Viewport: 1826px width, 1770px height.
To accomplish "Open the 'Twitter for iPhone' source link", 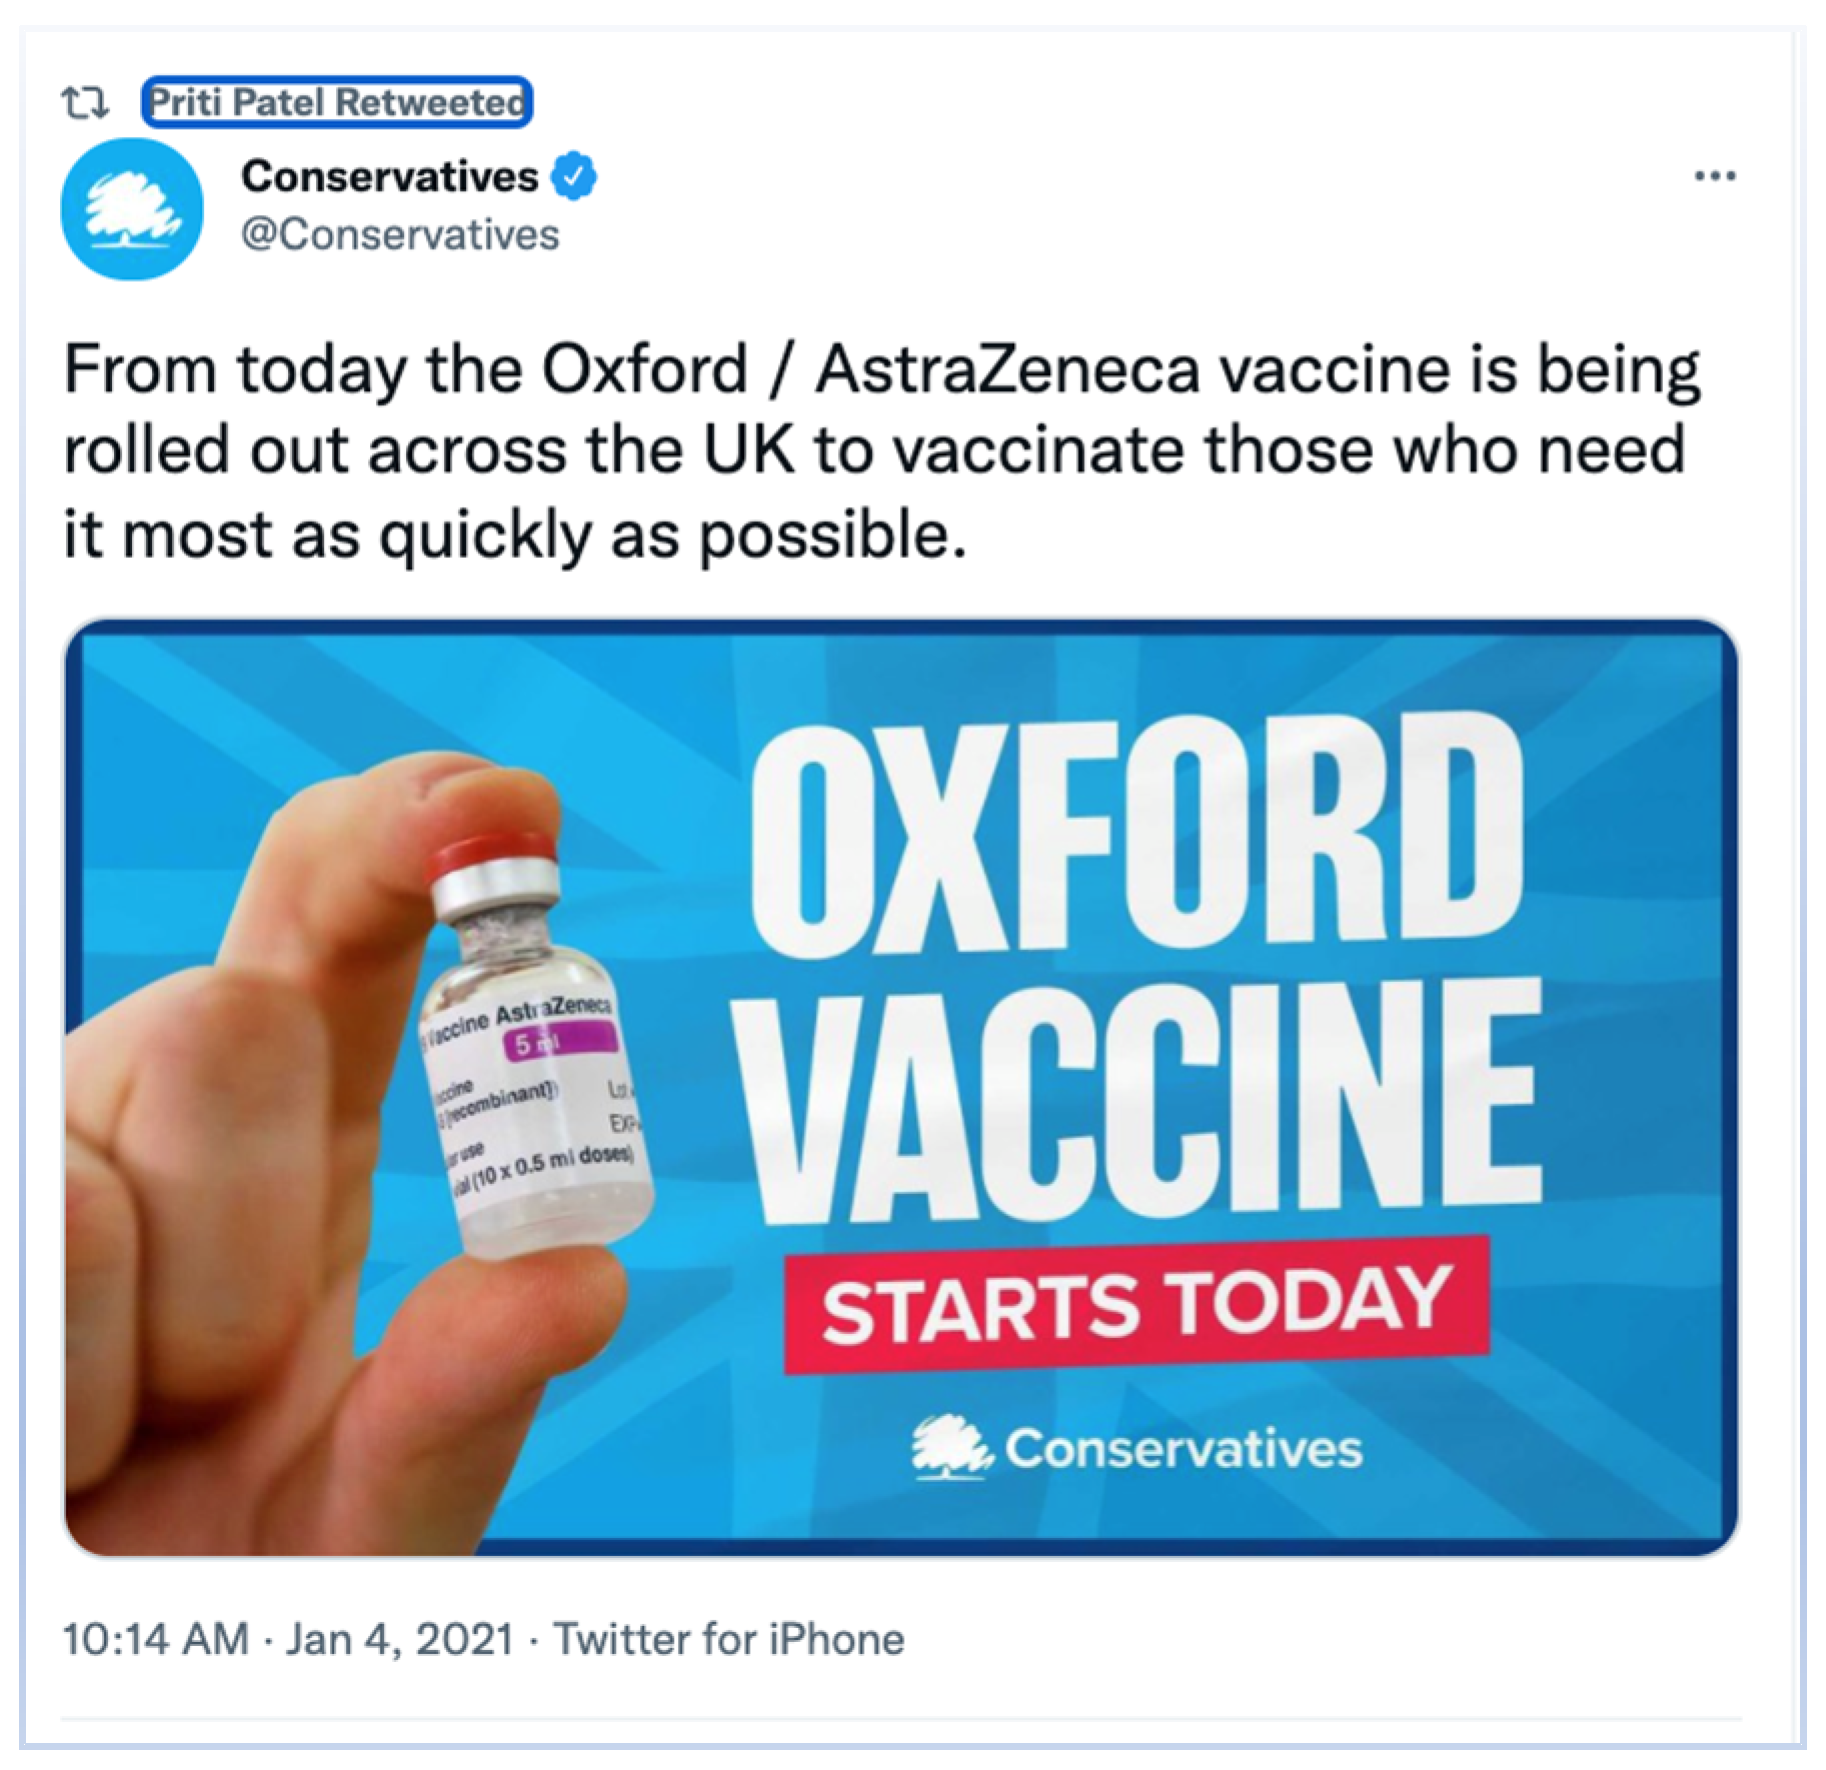I will tap(729, 1640).
